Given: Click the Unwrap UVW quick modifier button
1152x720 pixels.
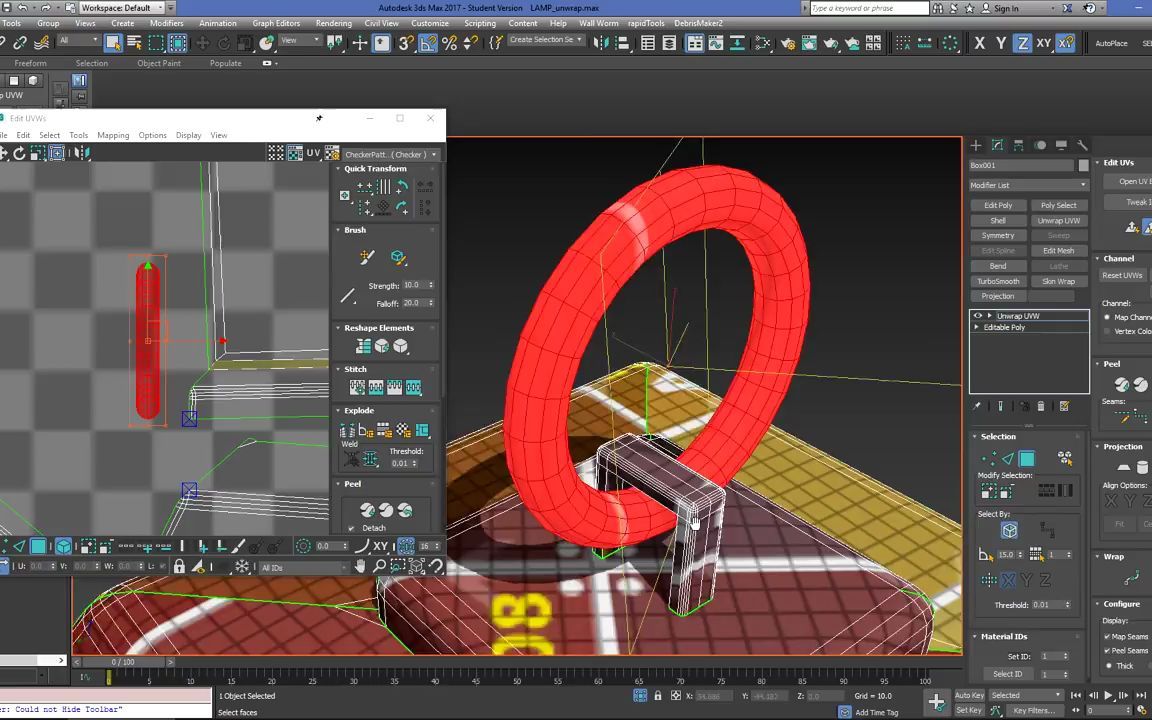Looking at the screenshot, I should tap(1059, 220).
